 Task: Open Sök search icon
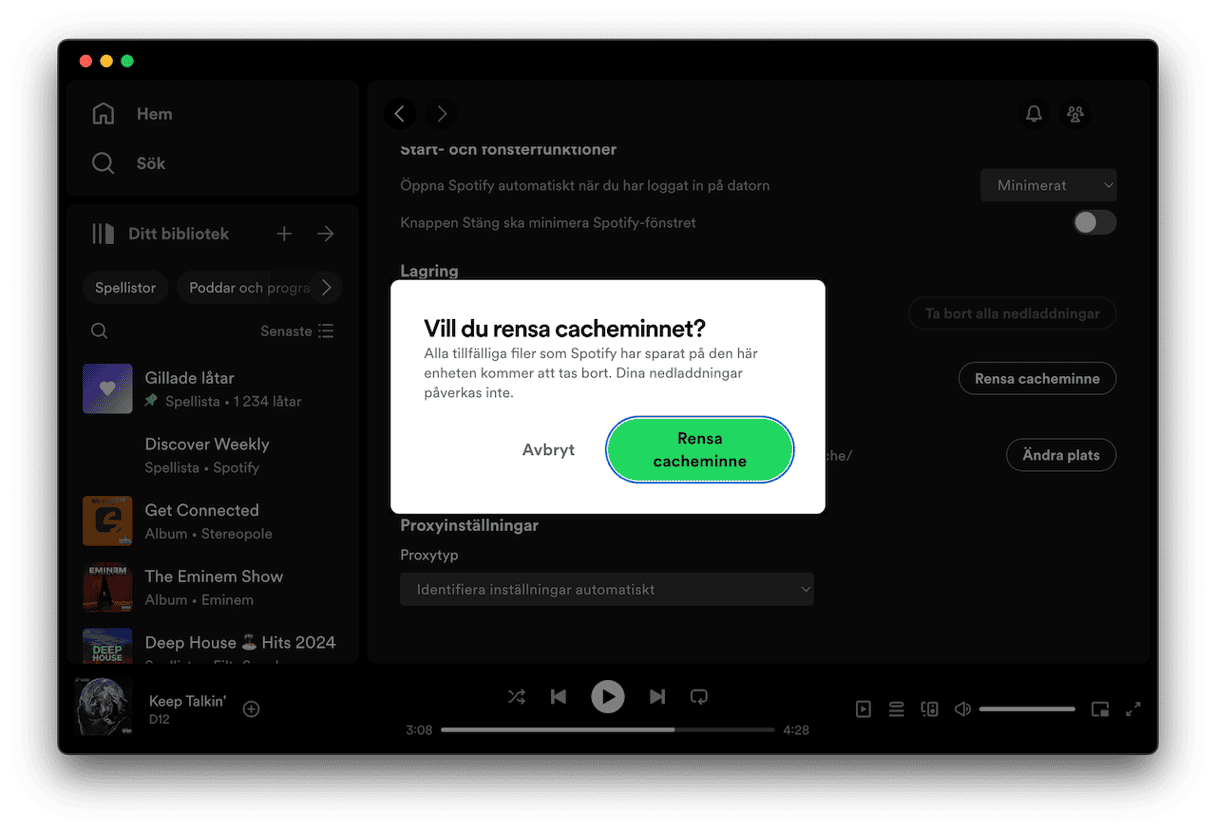(x=103, y=163)
